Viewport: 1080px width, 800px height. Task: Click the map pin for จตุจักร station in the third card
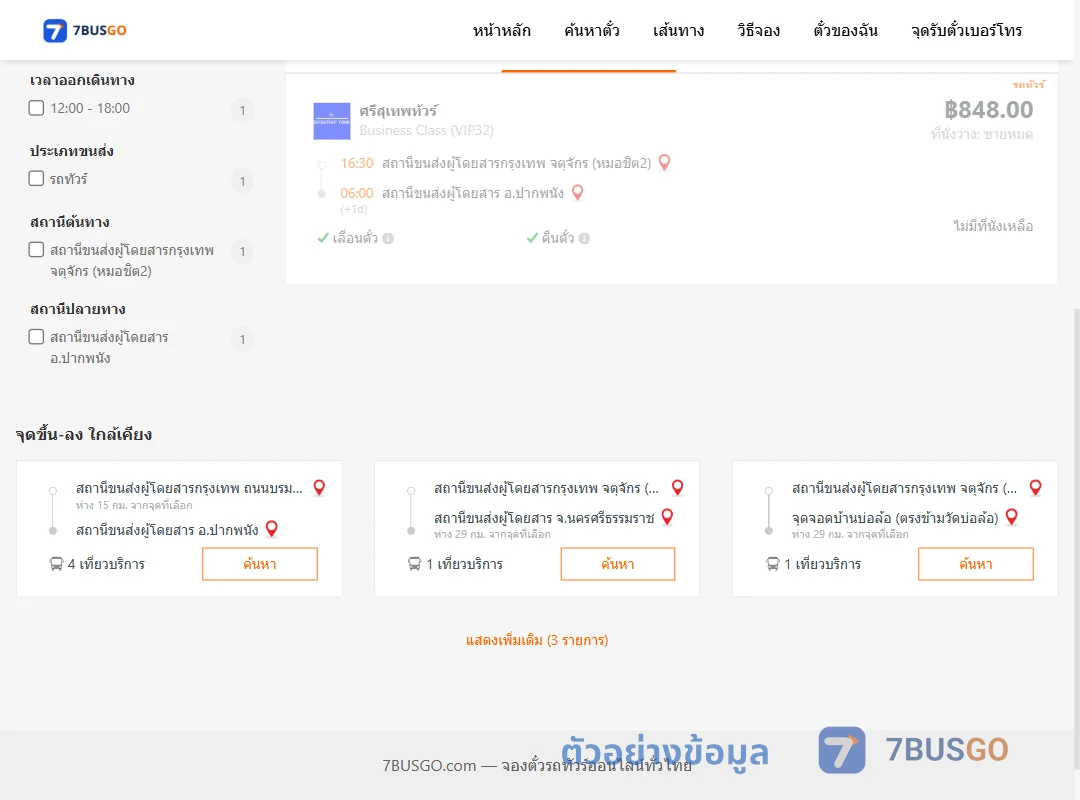(1035, 488)
